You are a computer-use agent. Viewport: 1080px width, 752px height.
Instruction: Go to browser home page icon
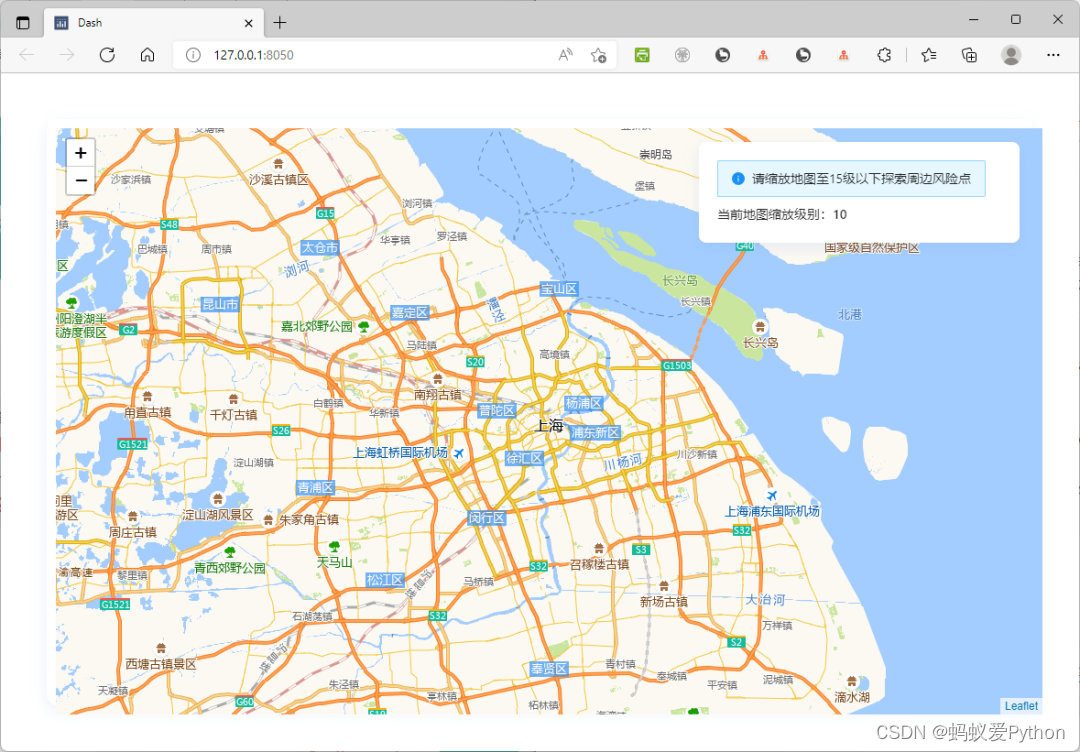tap(147, 55)
